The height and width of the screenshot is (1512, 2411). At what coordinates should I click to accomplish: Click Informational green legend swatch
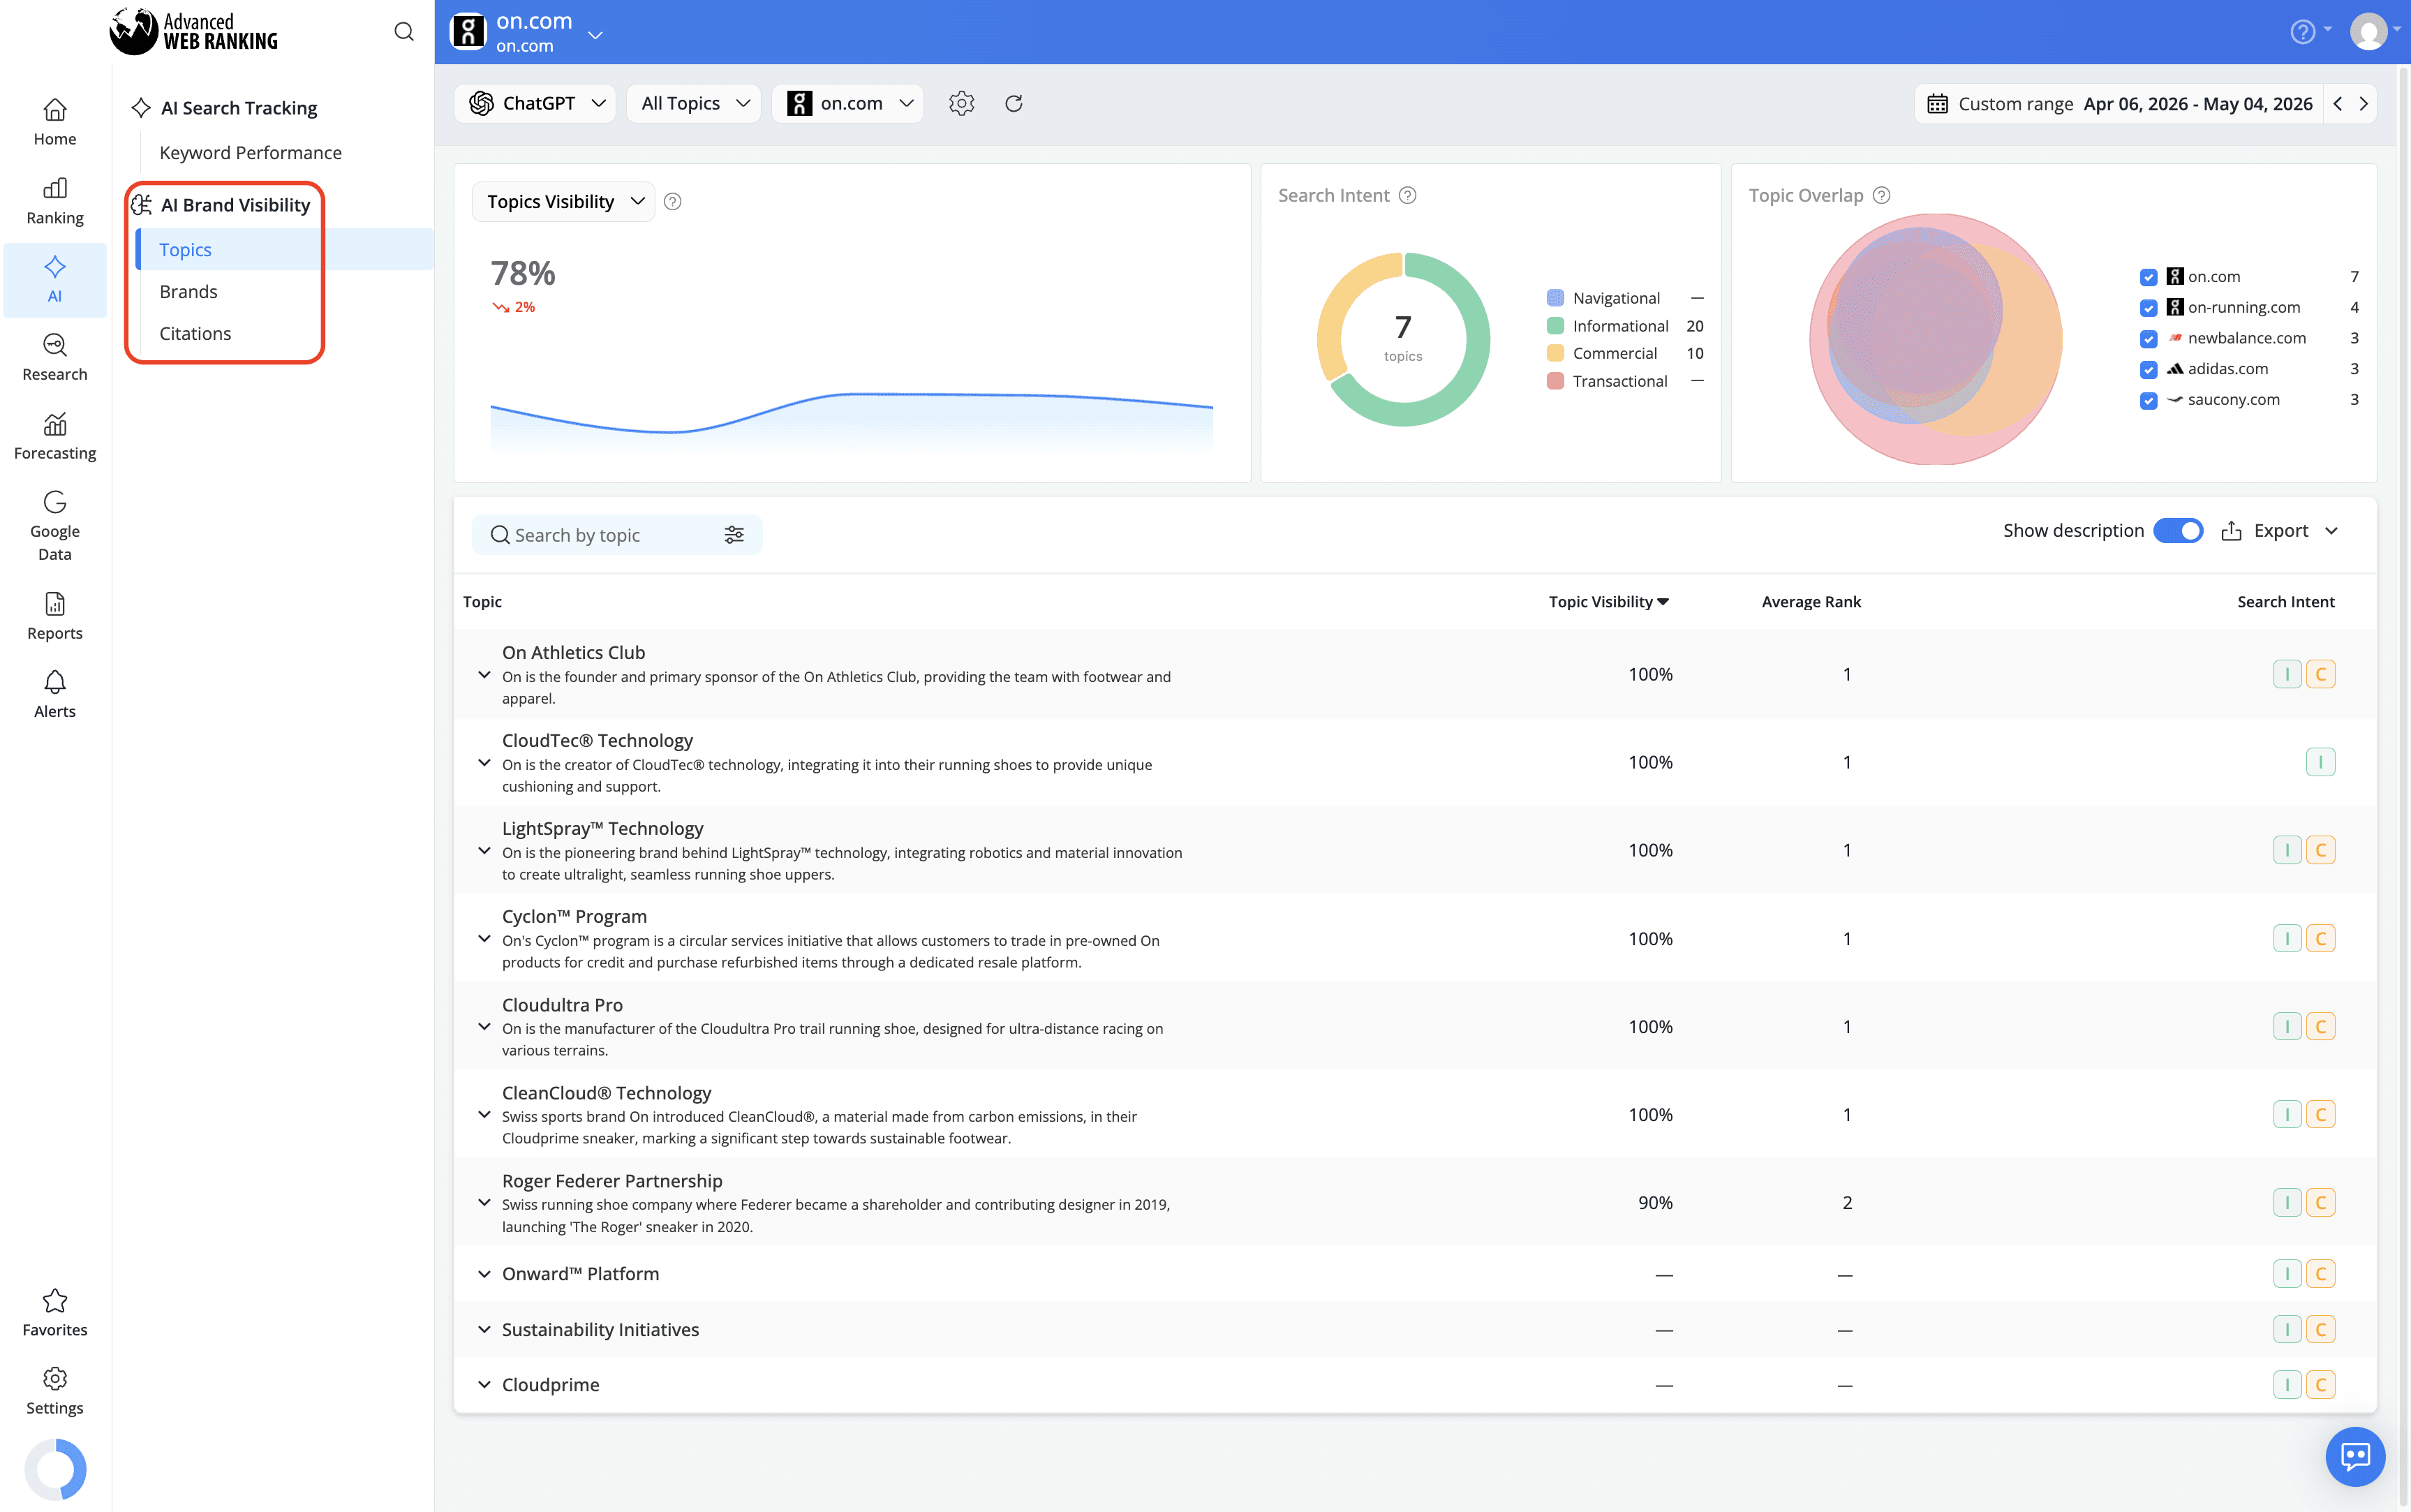point(1555,326)
